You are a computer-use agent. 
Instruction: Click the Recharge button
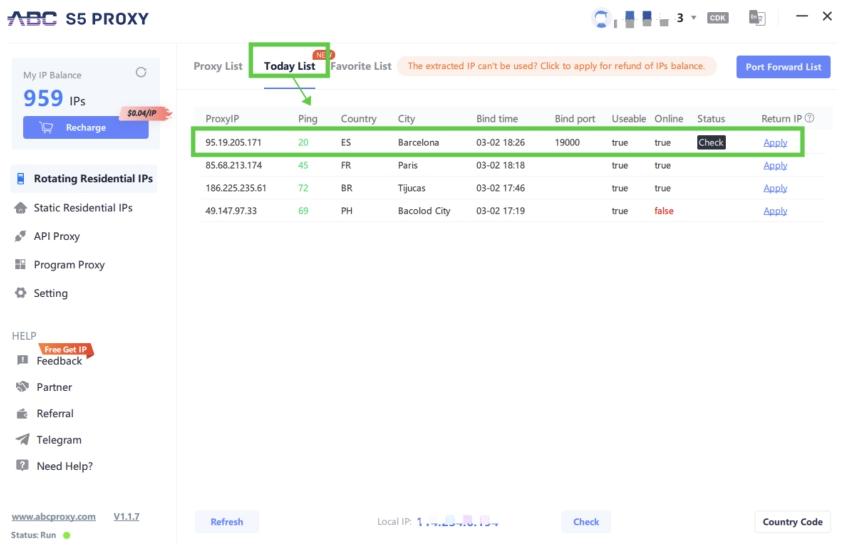(x=85, y=127)
